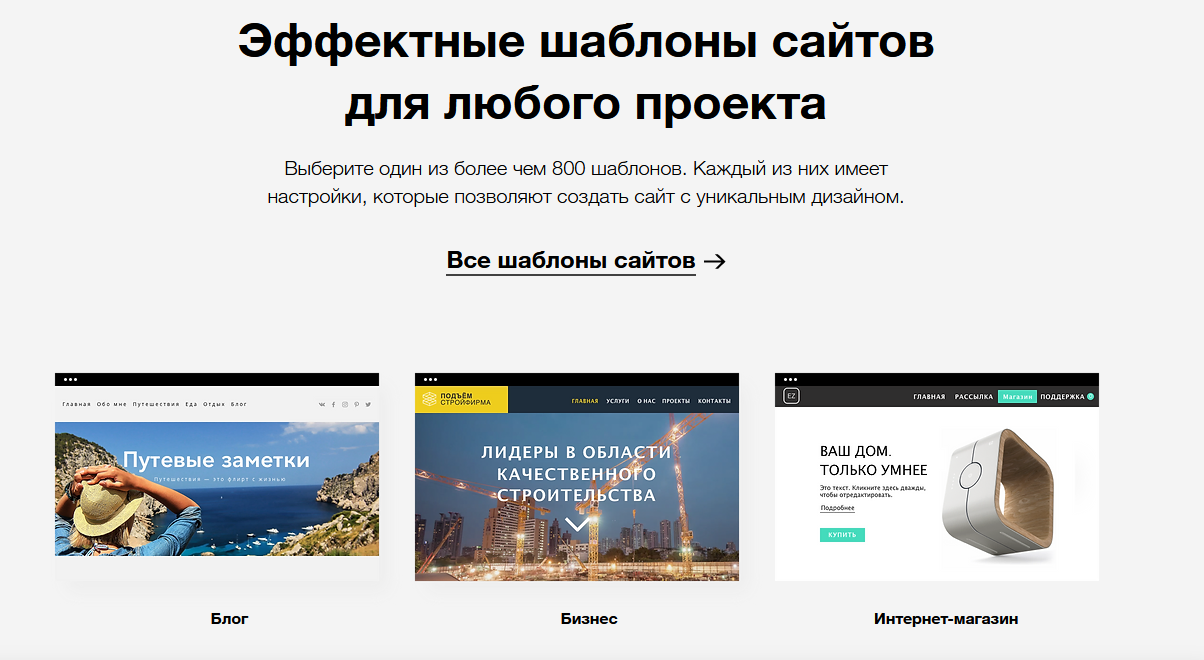Click the down chevron on the construction banner
This screenshot has width=1204, height=660.
(577, 524)
